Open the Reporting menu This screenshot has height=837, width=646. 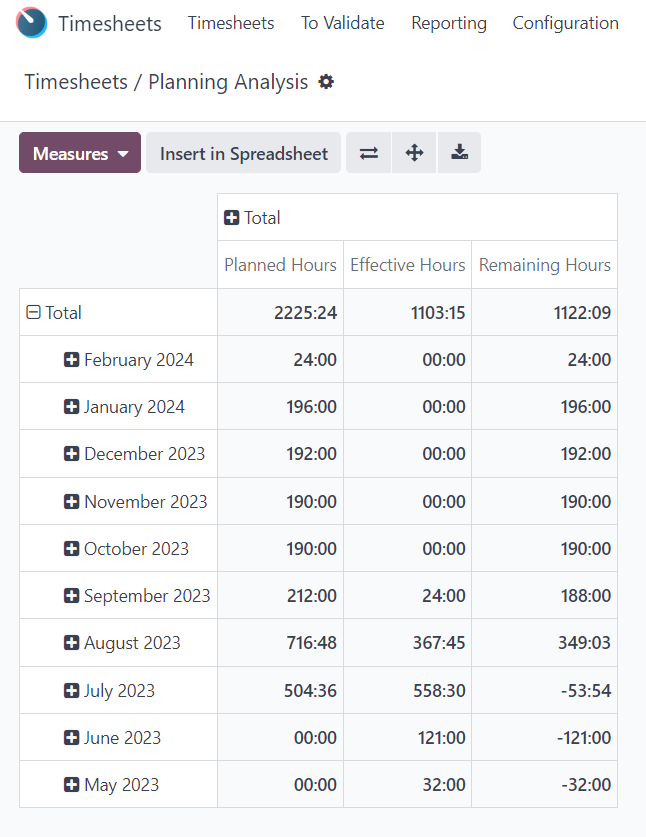[x=449, y=23]
